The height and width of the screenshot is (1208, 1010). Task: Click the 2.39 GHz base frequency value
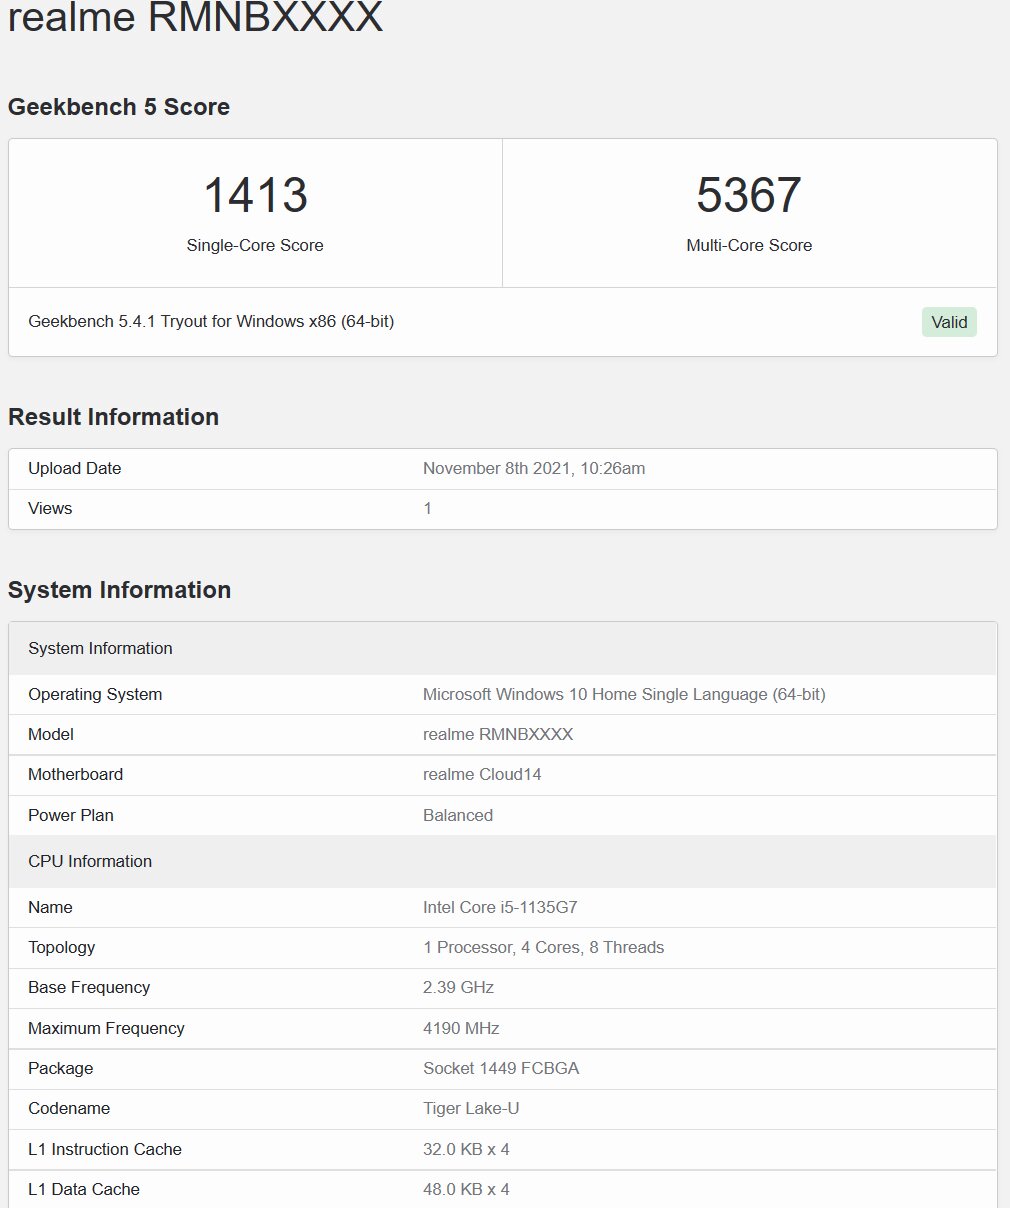[458, 987]
